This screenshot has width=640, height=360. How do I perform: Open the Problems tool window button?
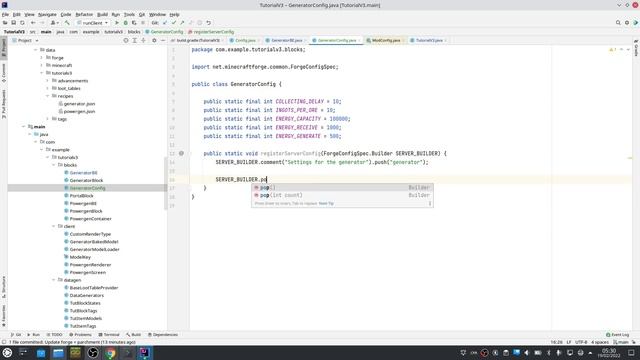click(80, 335)
